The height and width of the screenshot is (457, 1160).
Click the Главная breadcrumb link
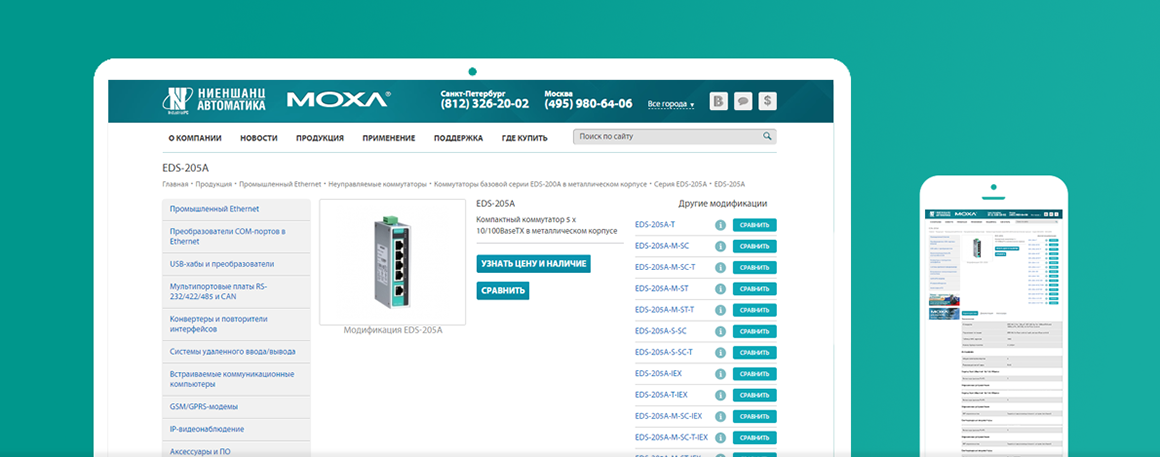175,183
